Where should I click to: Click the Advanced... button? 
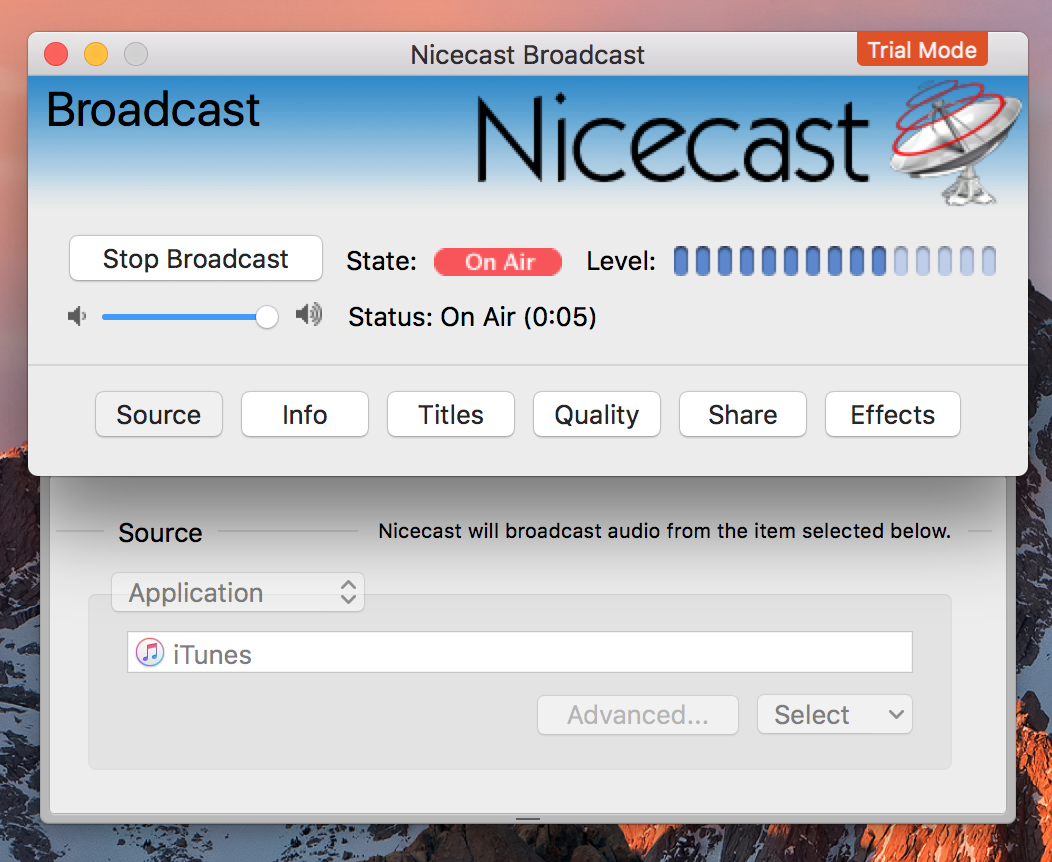637,714
